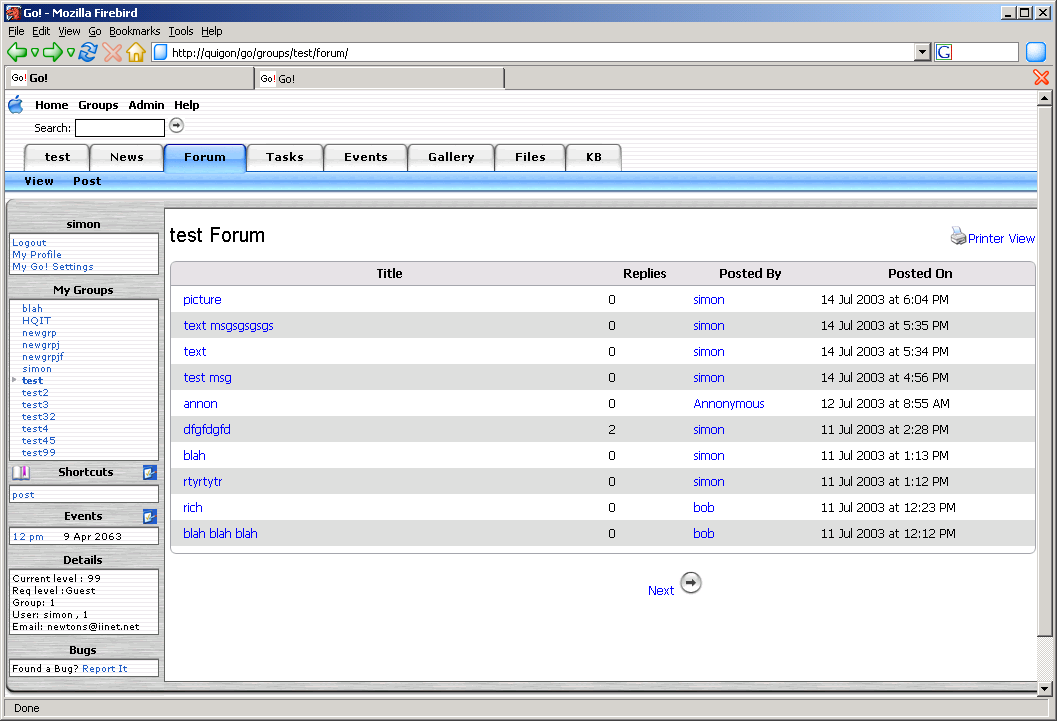Open the 12 pm event link
The width and height of the screenshot is (1057, 721).
(x=28, y=536)
